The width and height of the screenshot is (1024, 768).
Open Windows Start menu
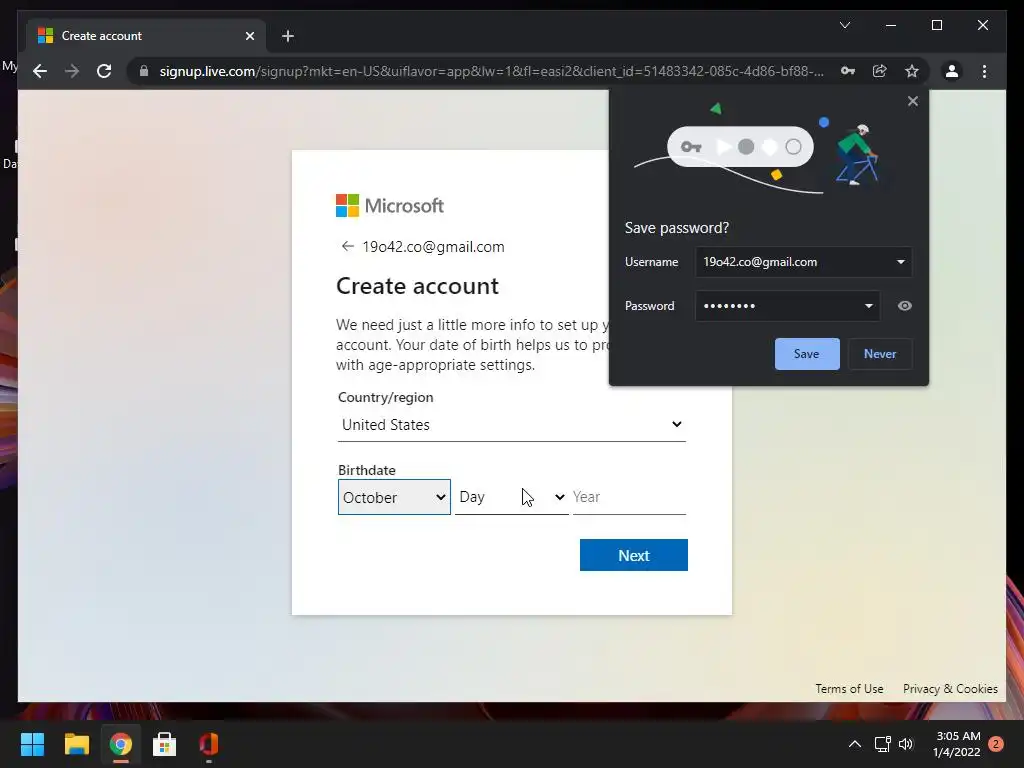(32, 744)
